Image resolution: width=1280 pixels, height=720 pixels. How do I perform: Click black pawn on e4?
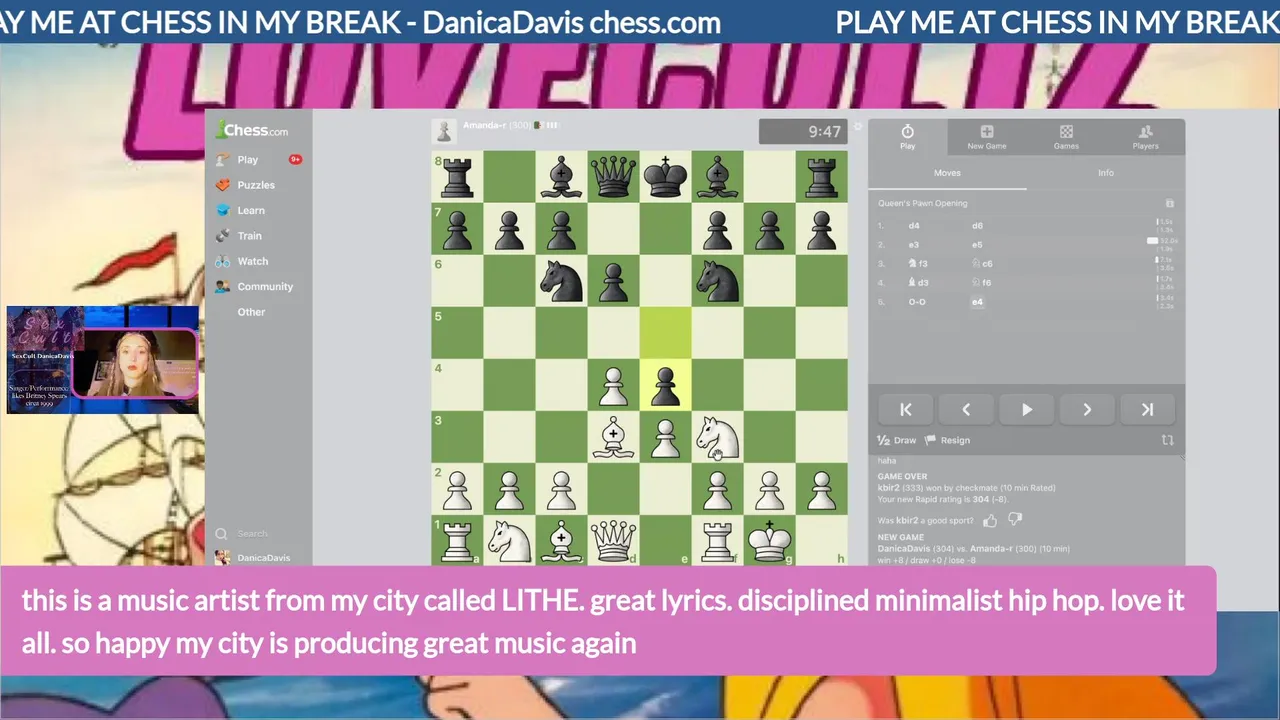pyautogui.click(x=665, y=385)
